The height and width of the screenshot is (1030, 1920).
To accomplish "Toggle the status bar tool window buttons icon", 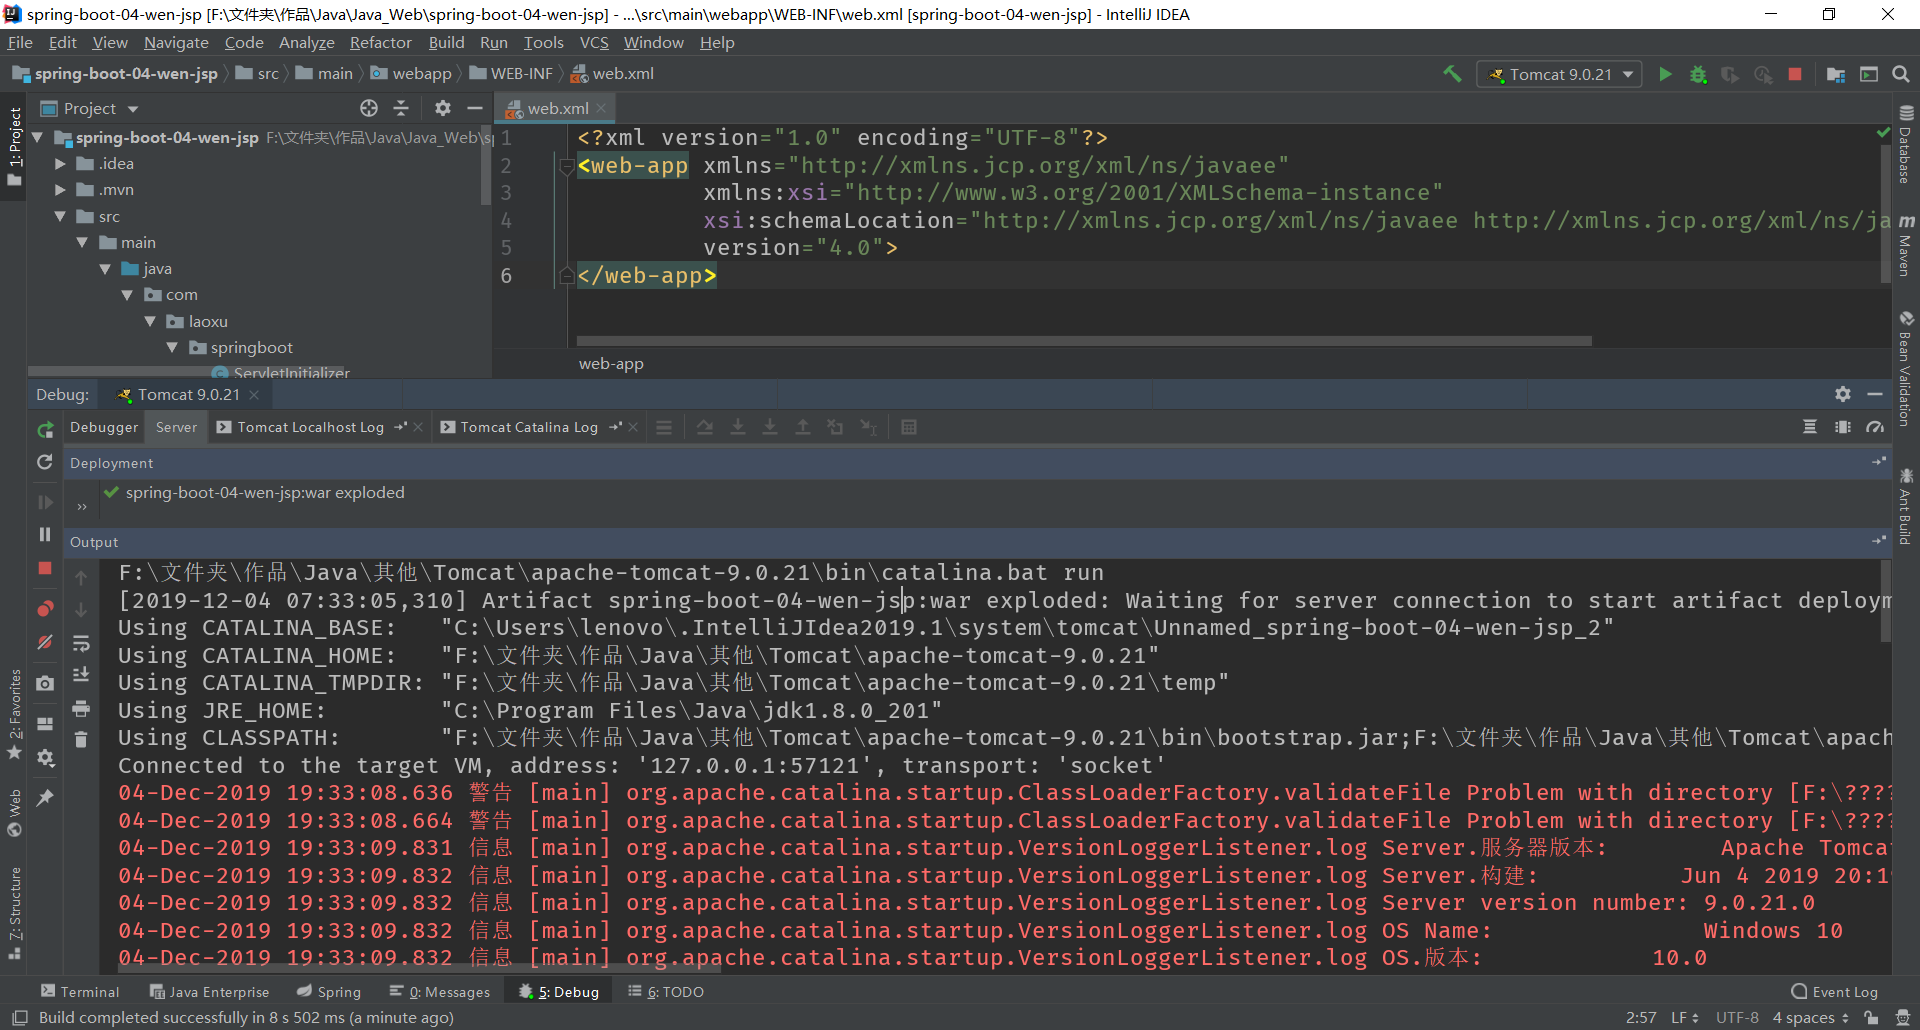I will (x=19, y=1018).
